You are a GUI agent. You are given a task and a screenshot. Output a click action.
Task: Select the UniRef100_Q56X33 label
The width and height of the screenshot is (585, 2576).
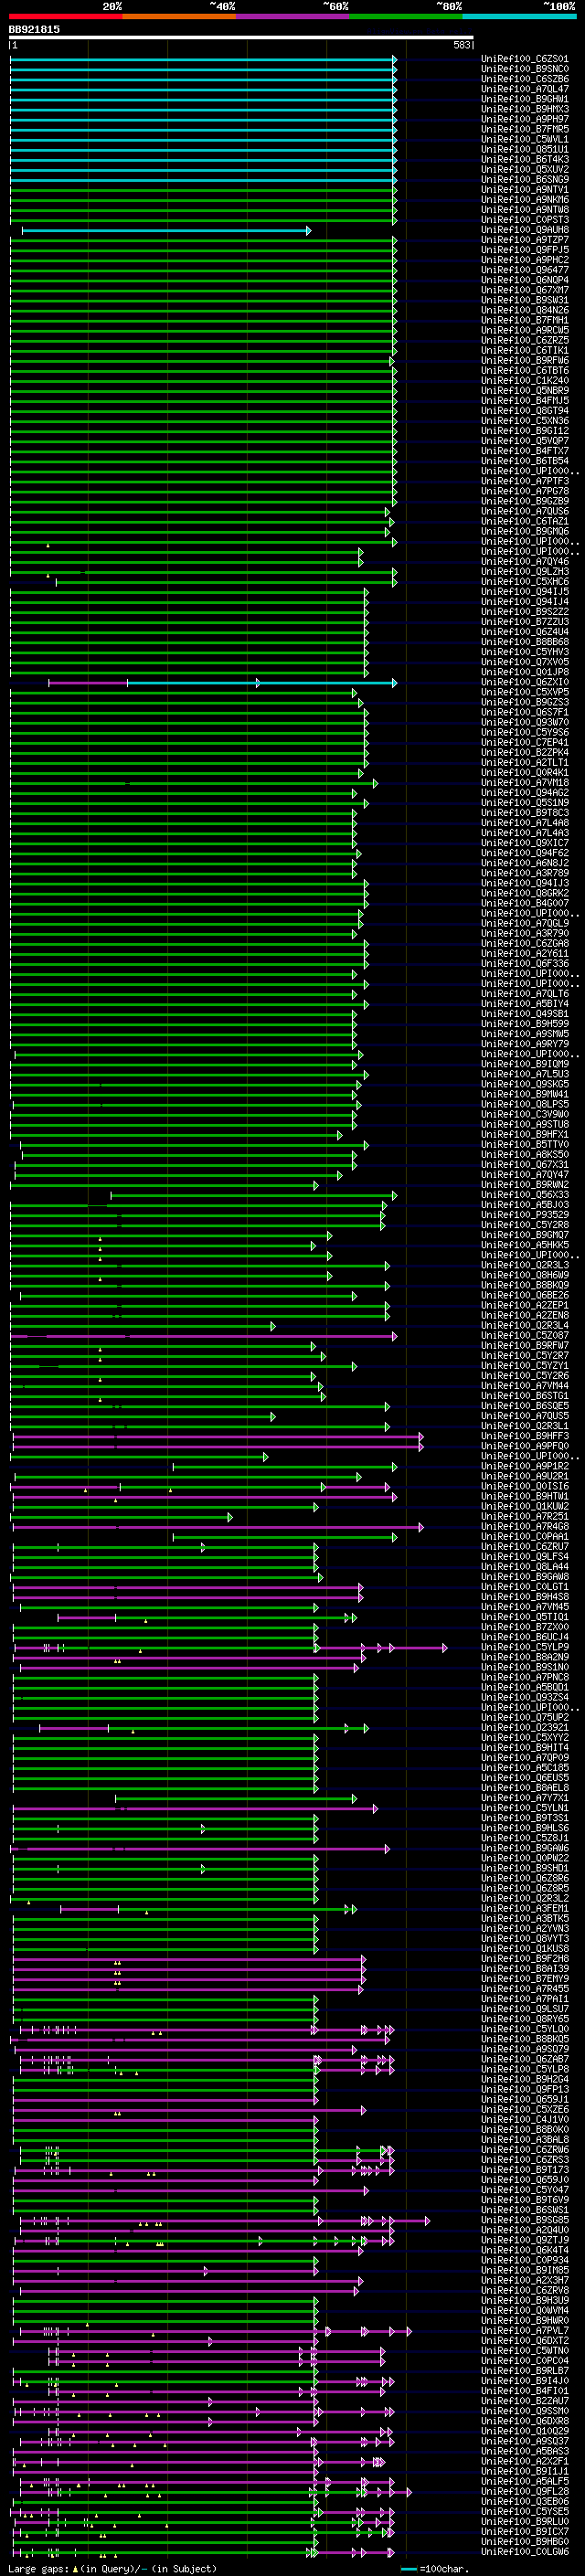pos(525,1195)
